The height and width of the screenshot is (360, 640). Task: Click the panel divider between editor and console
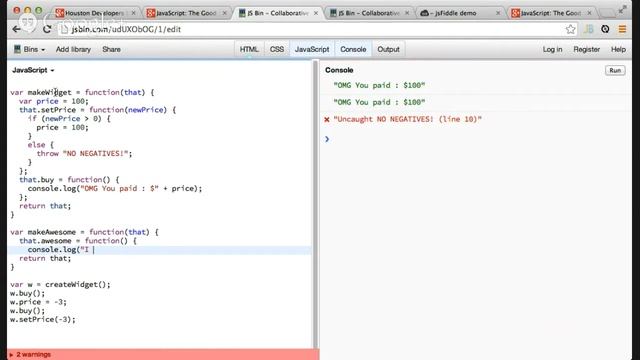tap(316, 204)
